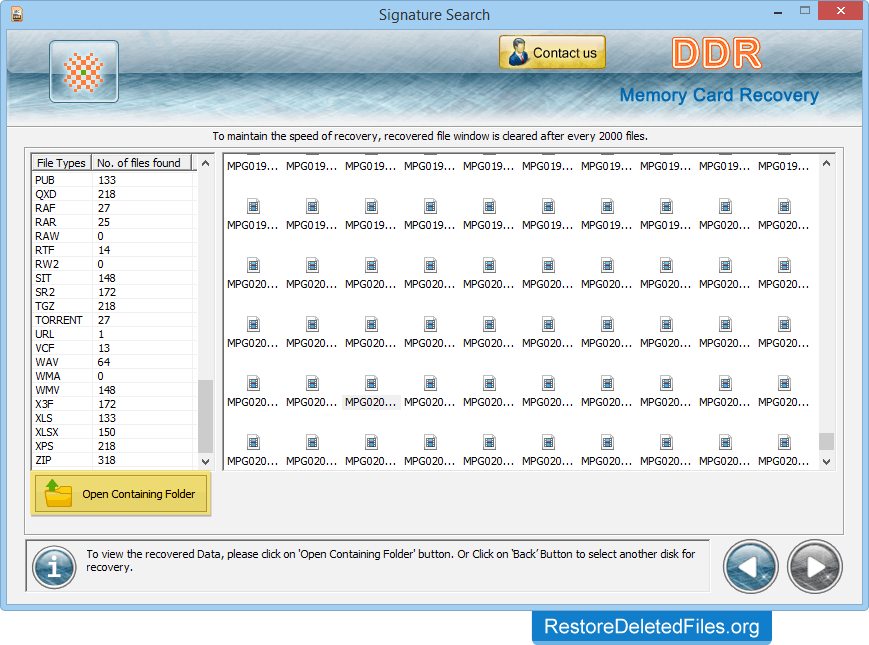869x645 pixels.
Task: Select the XLSX file type row
Action: click(x=114, y=432)
